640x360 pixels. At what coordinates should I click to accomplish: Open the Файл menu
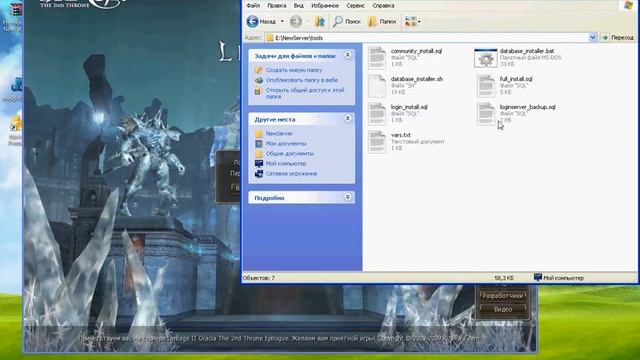point(253,6)
